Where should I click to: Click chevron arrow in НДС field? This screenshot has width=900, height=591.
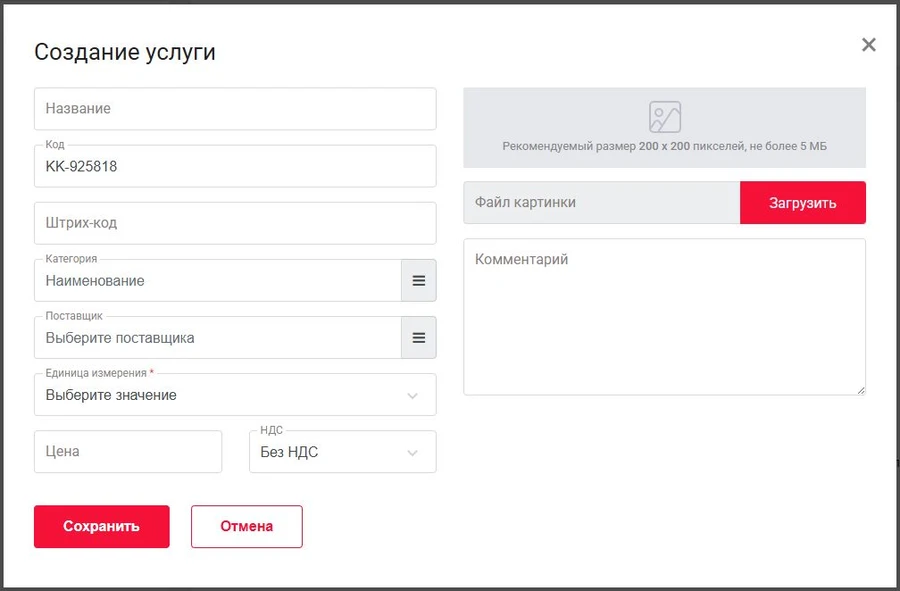pyautogui.click(x=412, y=453)
